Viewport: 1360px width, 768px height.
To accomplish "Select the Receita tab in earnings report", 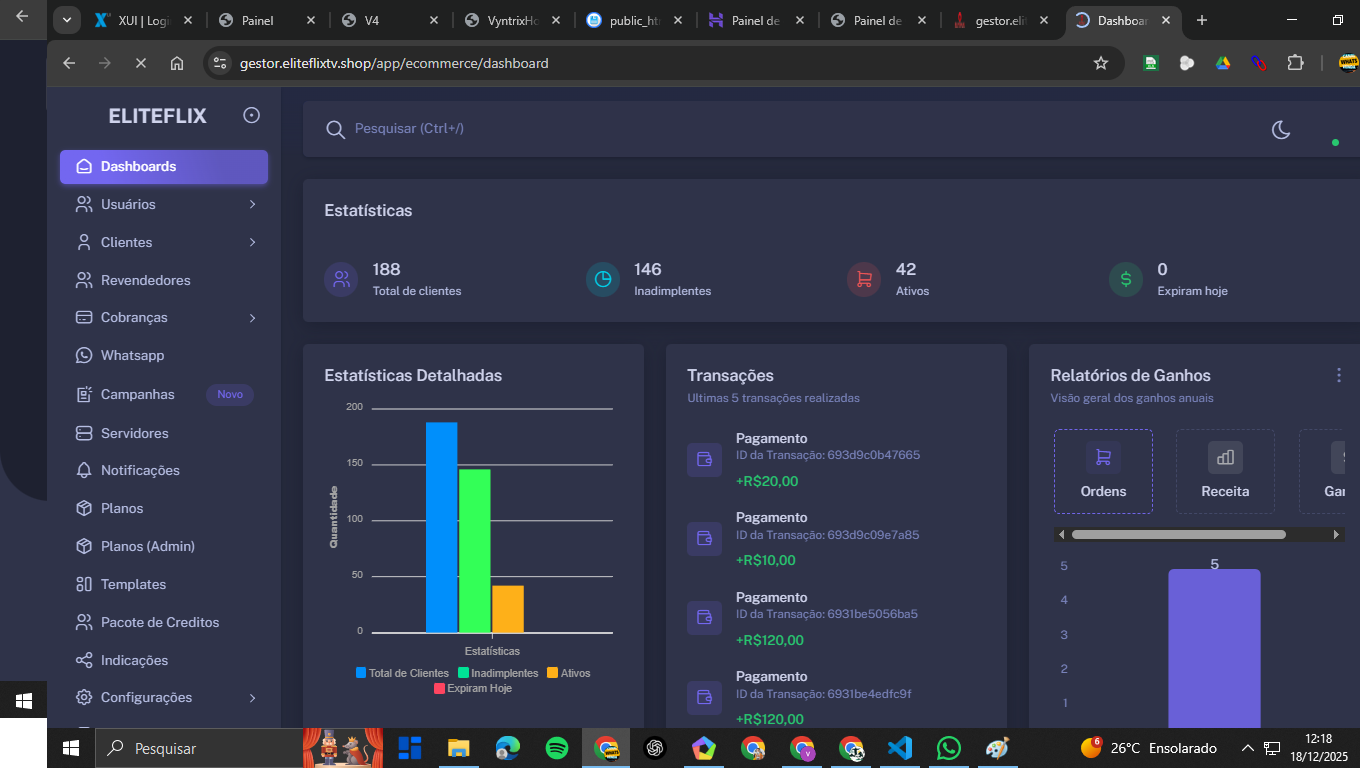I will coord(1225,472).
